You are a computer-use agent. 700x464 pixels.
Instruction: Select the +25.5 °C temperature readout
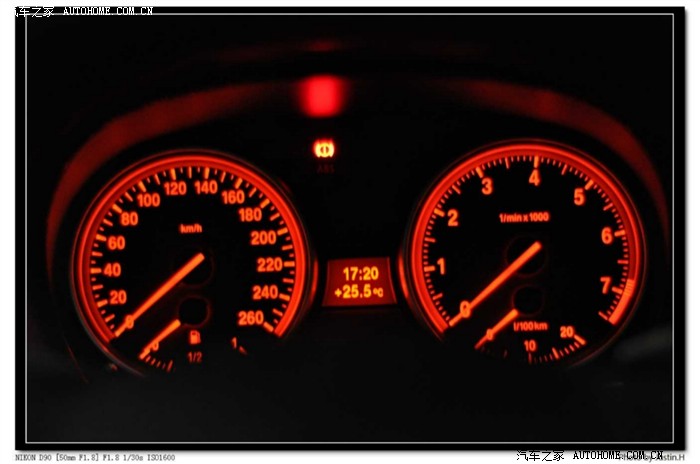(359, 291)
